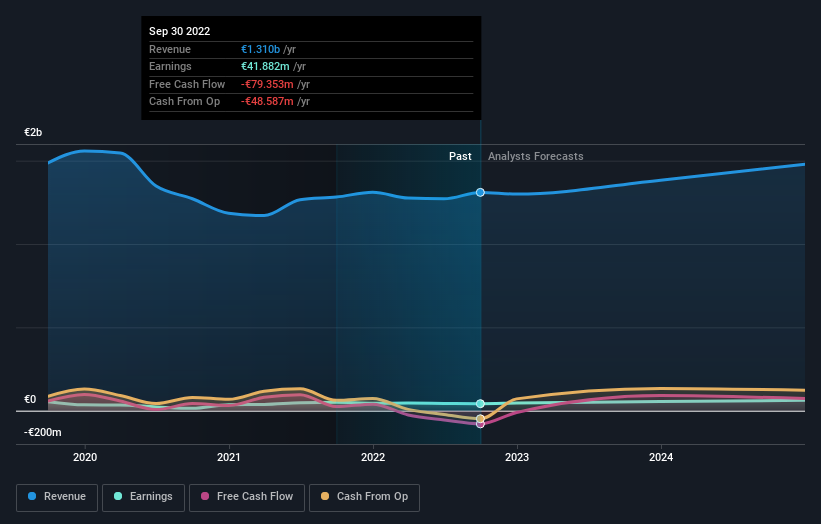Click the -€79.353m free cash flow value

tap(267, 84)
